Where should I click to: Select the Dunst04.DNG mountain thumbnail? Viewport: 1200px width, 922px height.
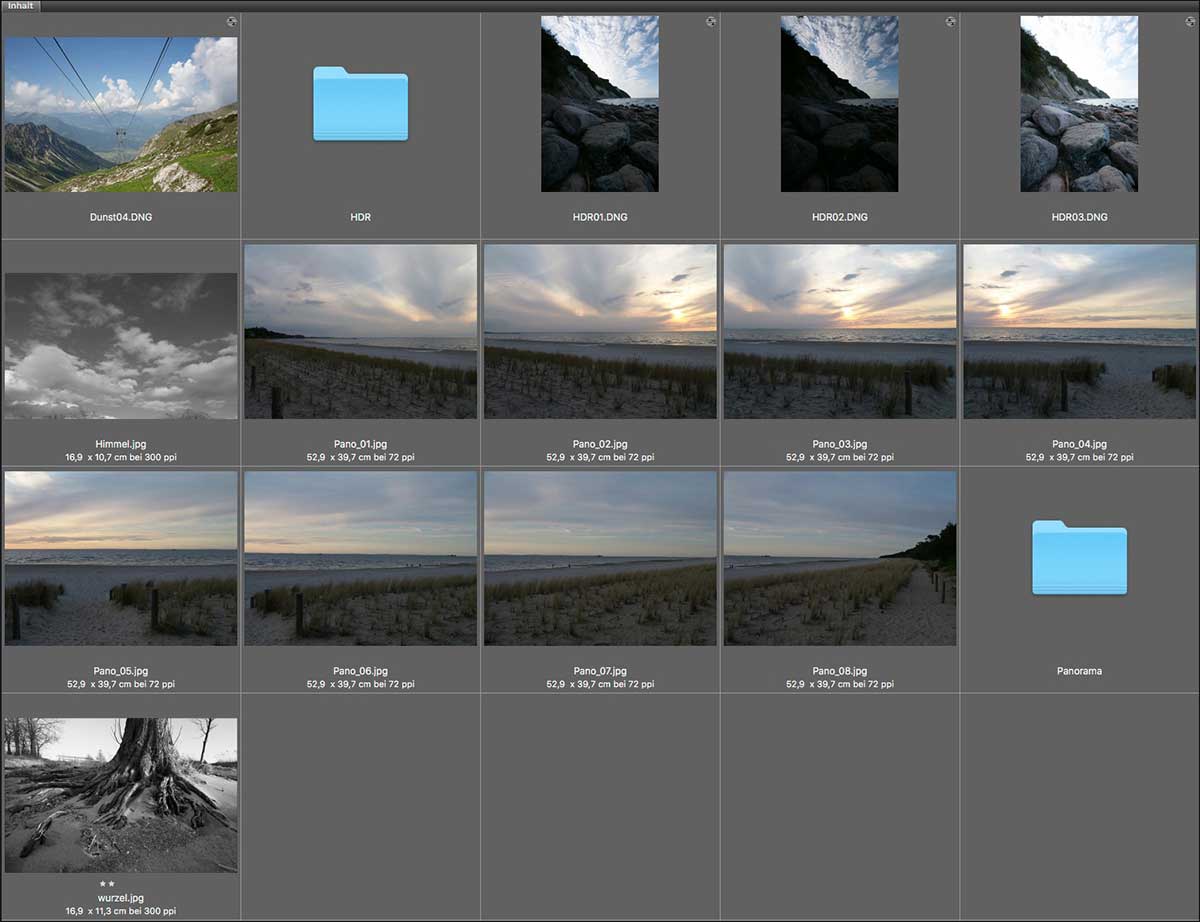point(120,114)
